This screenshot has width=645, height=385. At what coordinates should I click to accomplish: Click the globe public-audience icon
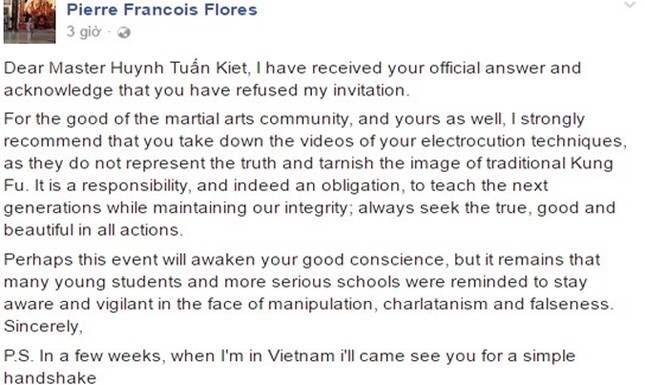(124, 32)
